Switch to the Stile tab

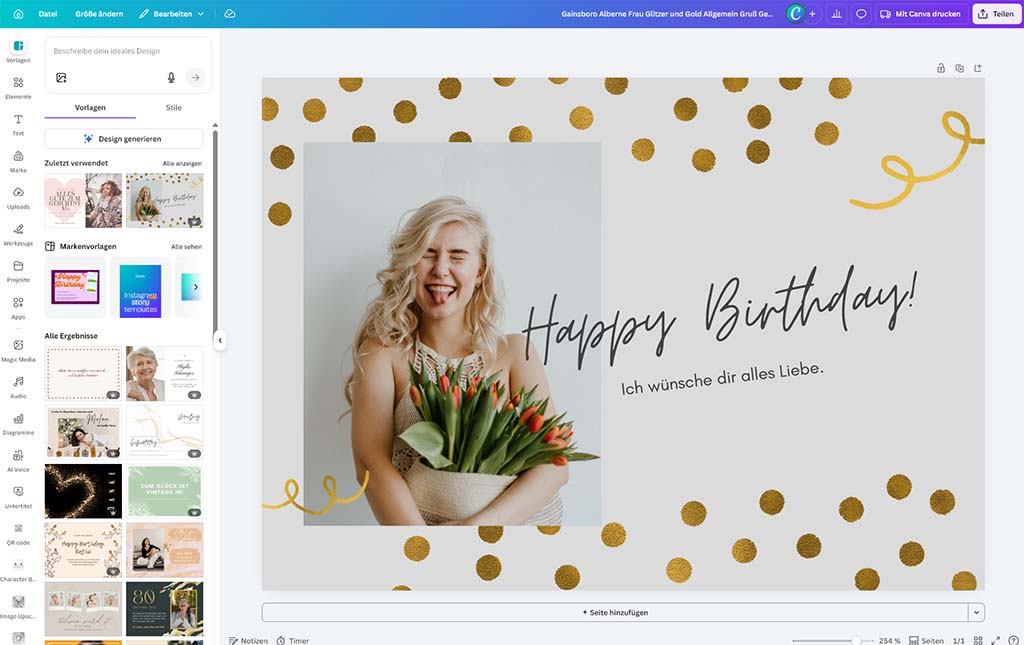click(174, 108)
